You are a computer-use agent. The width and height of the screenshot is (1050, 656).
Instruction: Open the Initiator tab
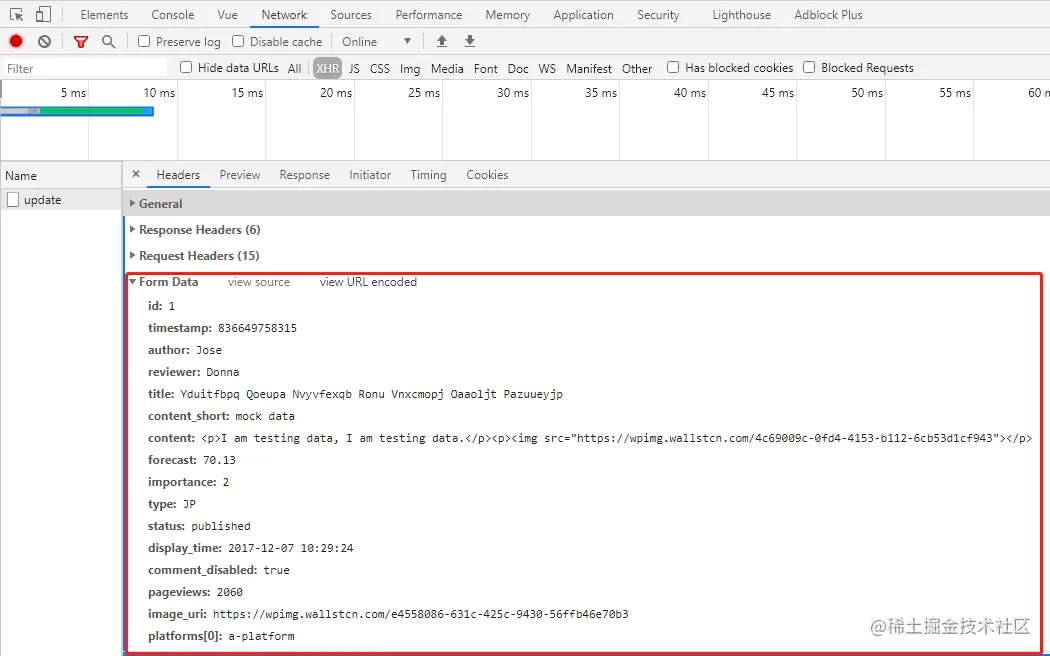click(370, 175)
